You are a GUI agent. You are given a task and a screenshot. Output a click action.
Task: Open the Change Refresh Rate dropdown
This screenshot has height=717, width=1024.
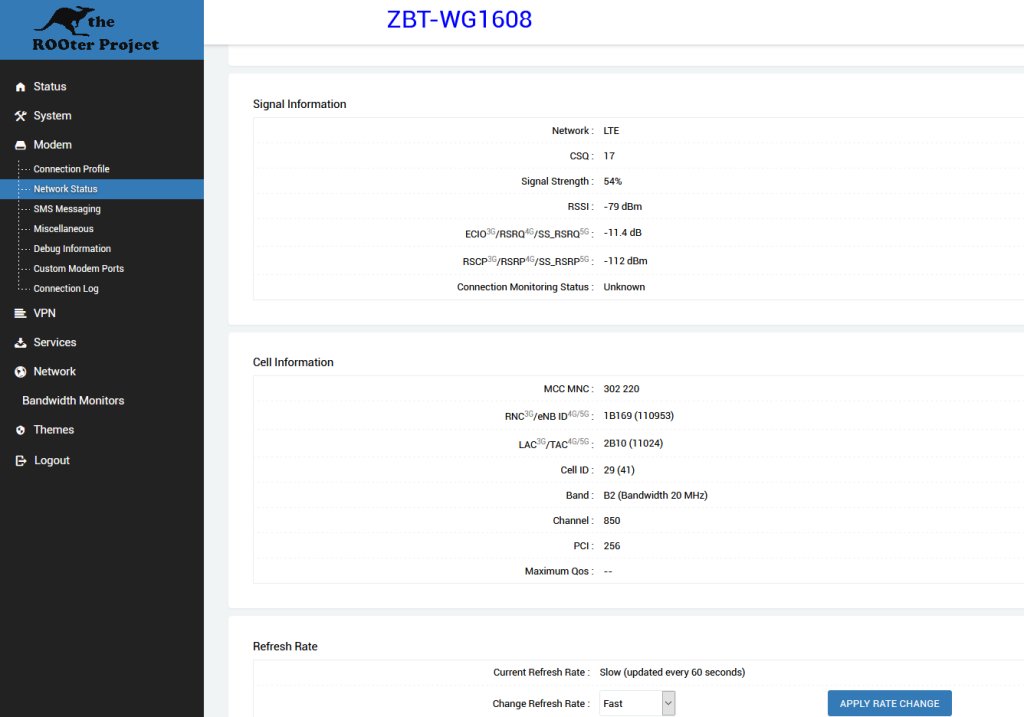tap(637, 703)
